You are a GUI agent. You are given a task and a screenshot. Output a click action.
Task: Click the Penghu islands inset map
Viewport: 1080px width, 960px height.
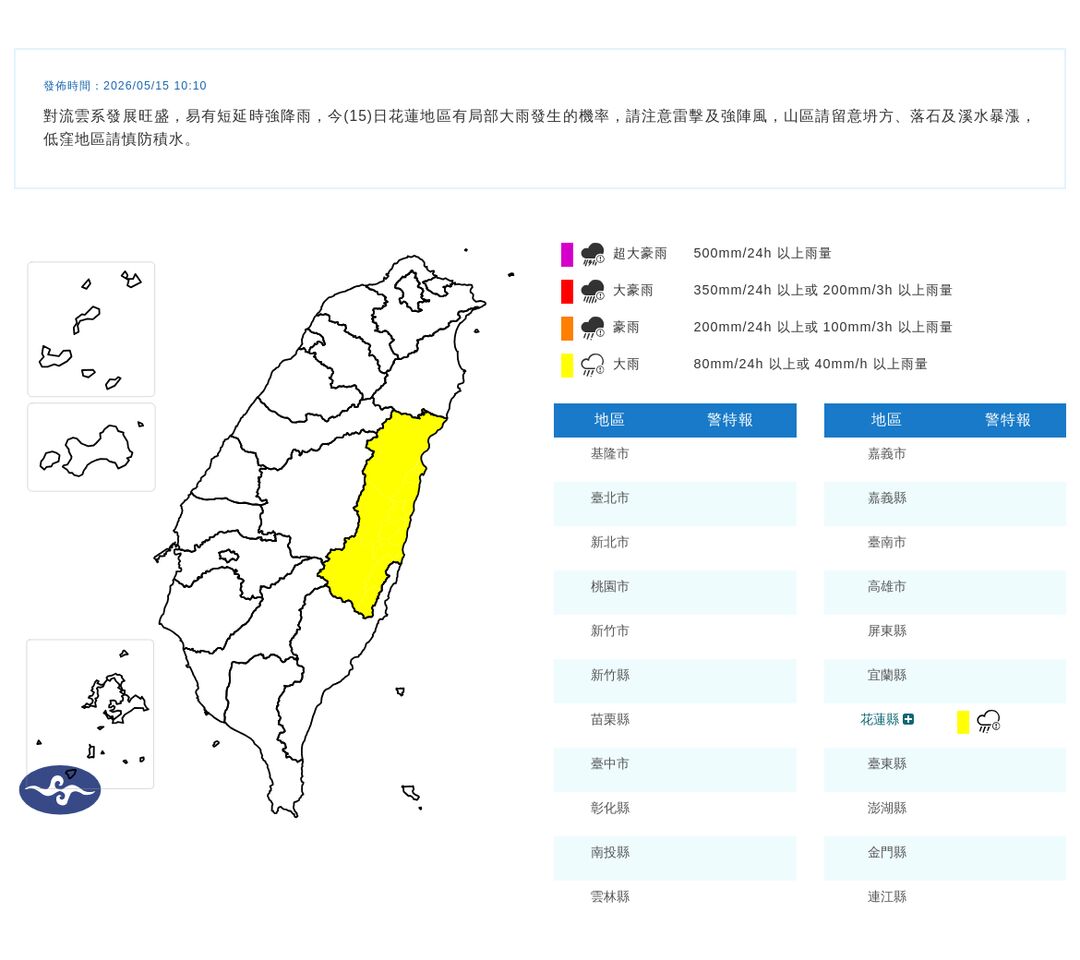(x=90, y=713)
